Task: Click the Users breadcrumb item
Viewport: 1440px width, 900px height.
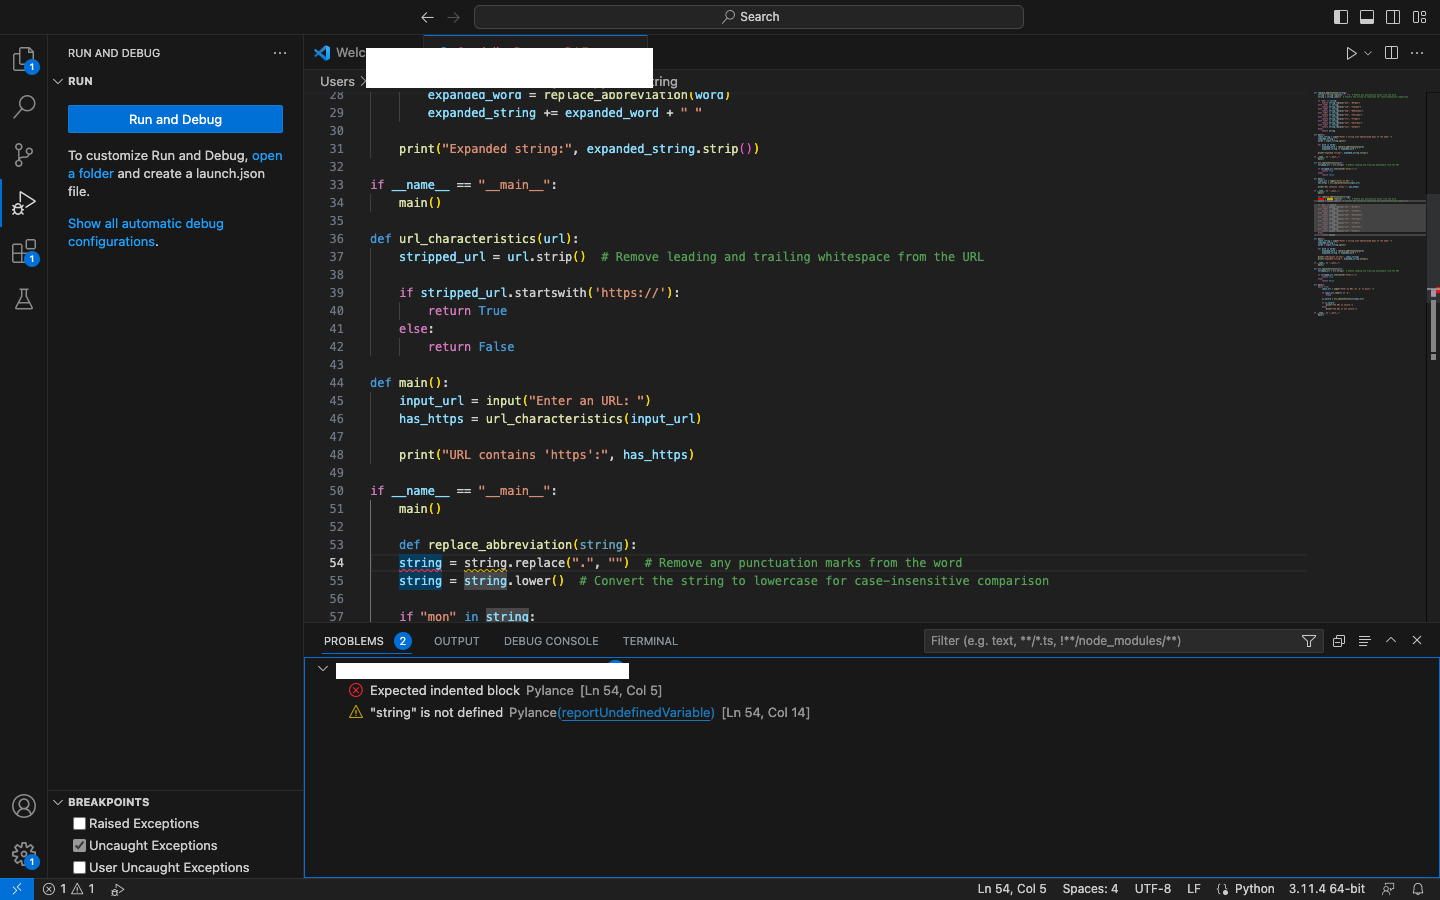Action: pos(337,81)
